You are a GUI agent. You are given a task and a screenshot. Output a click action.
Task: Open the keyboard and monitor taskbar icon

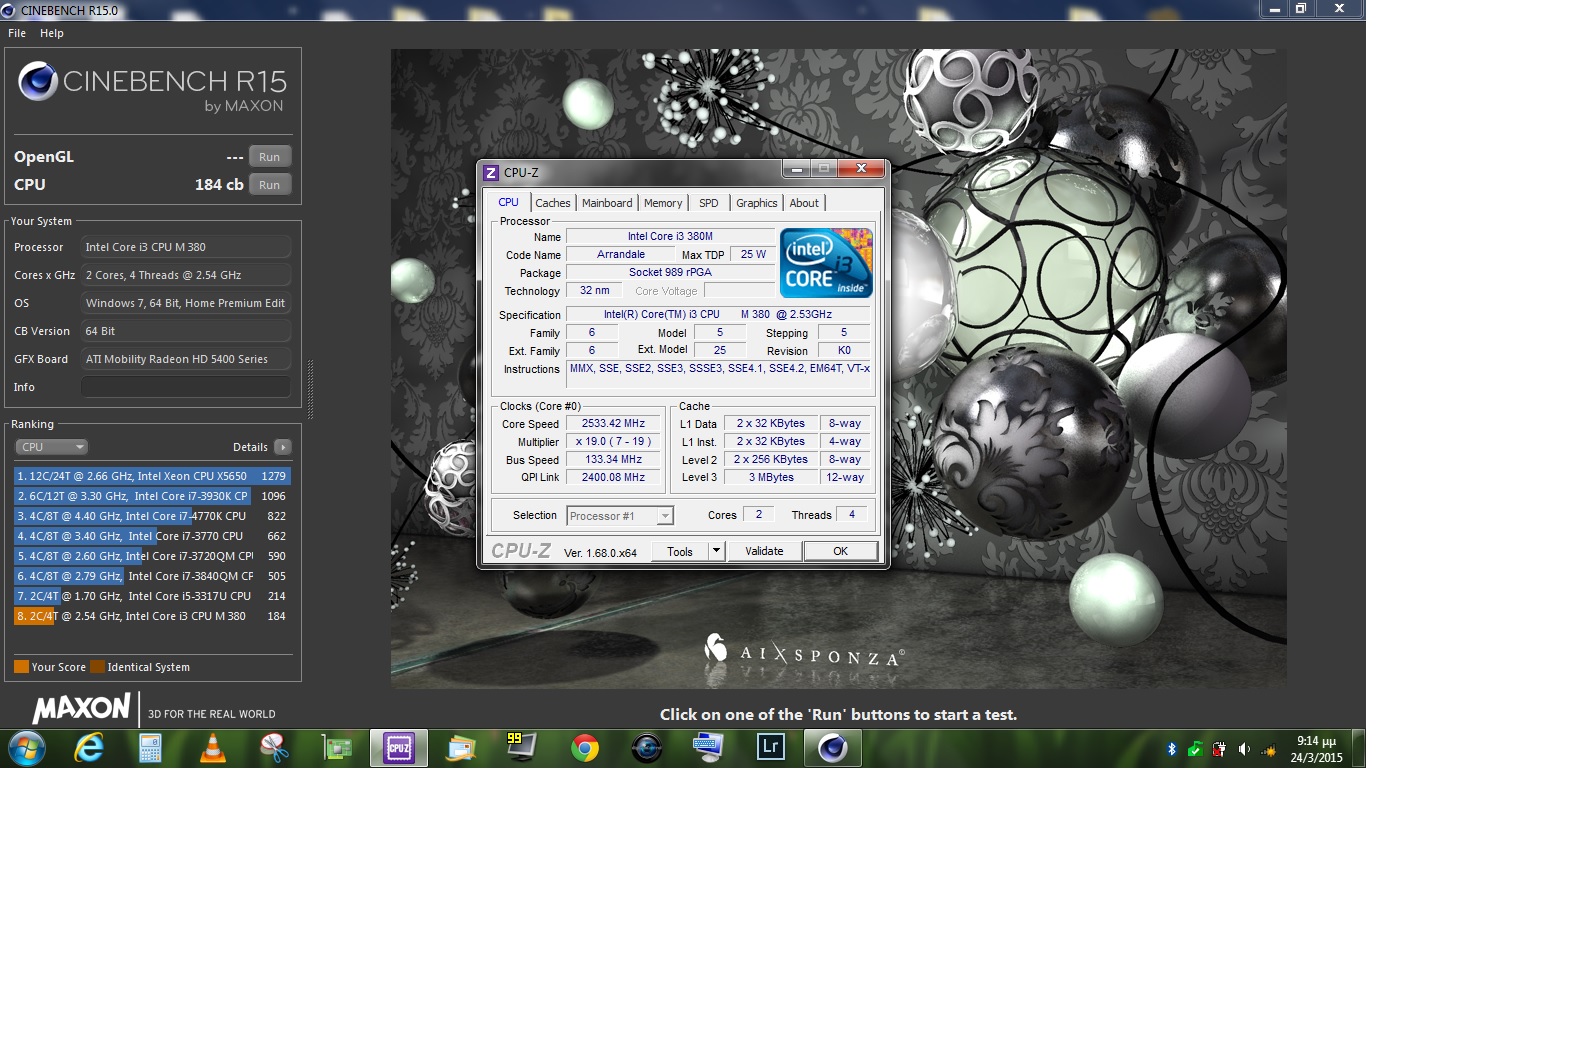pos(708,747)
